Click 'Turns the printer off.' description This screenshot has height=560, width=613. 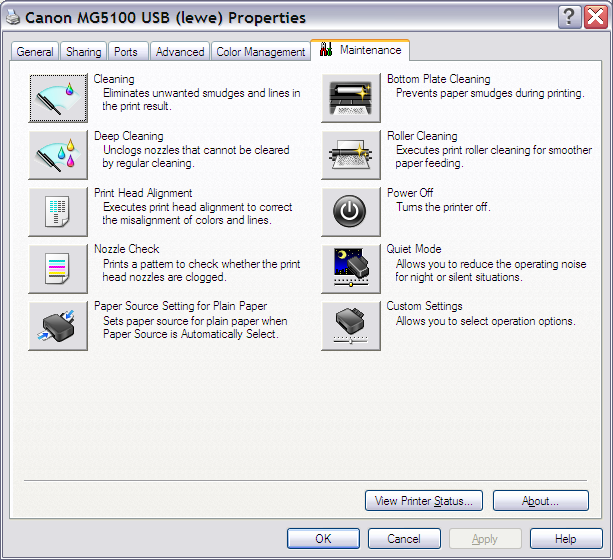443,207
